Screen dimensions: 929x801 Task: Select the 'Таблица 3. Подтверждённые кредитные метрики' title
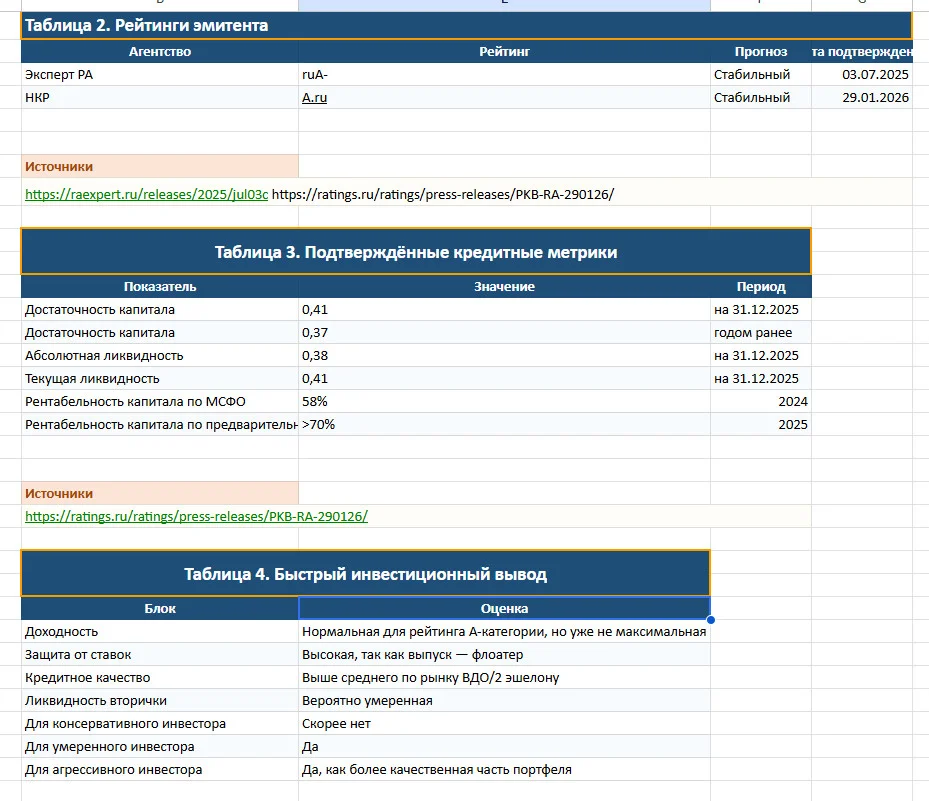click(416, 252)
